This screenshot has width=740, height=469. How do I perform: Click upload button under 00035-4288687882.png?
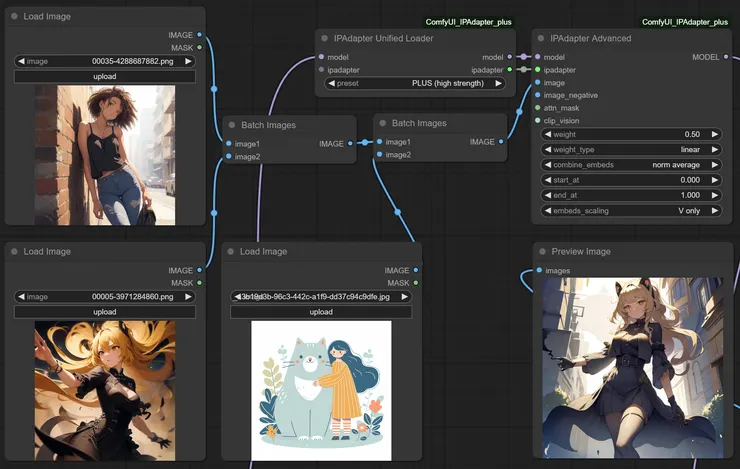coord(105,76)
